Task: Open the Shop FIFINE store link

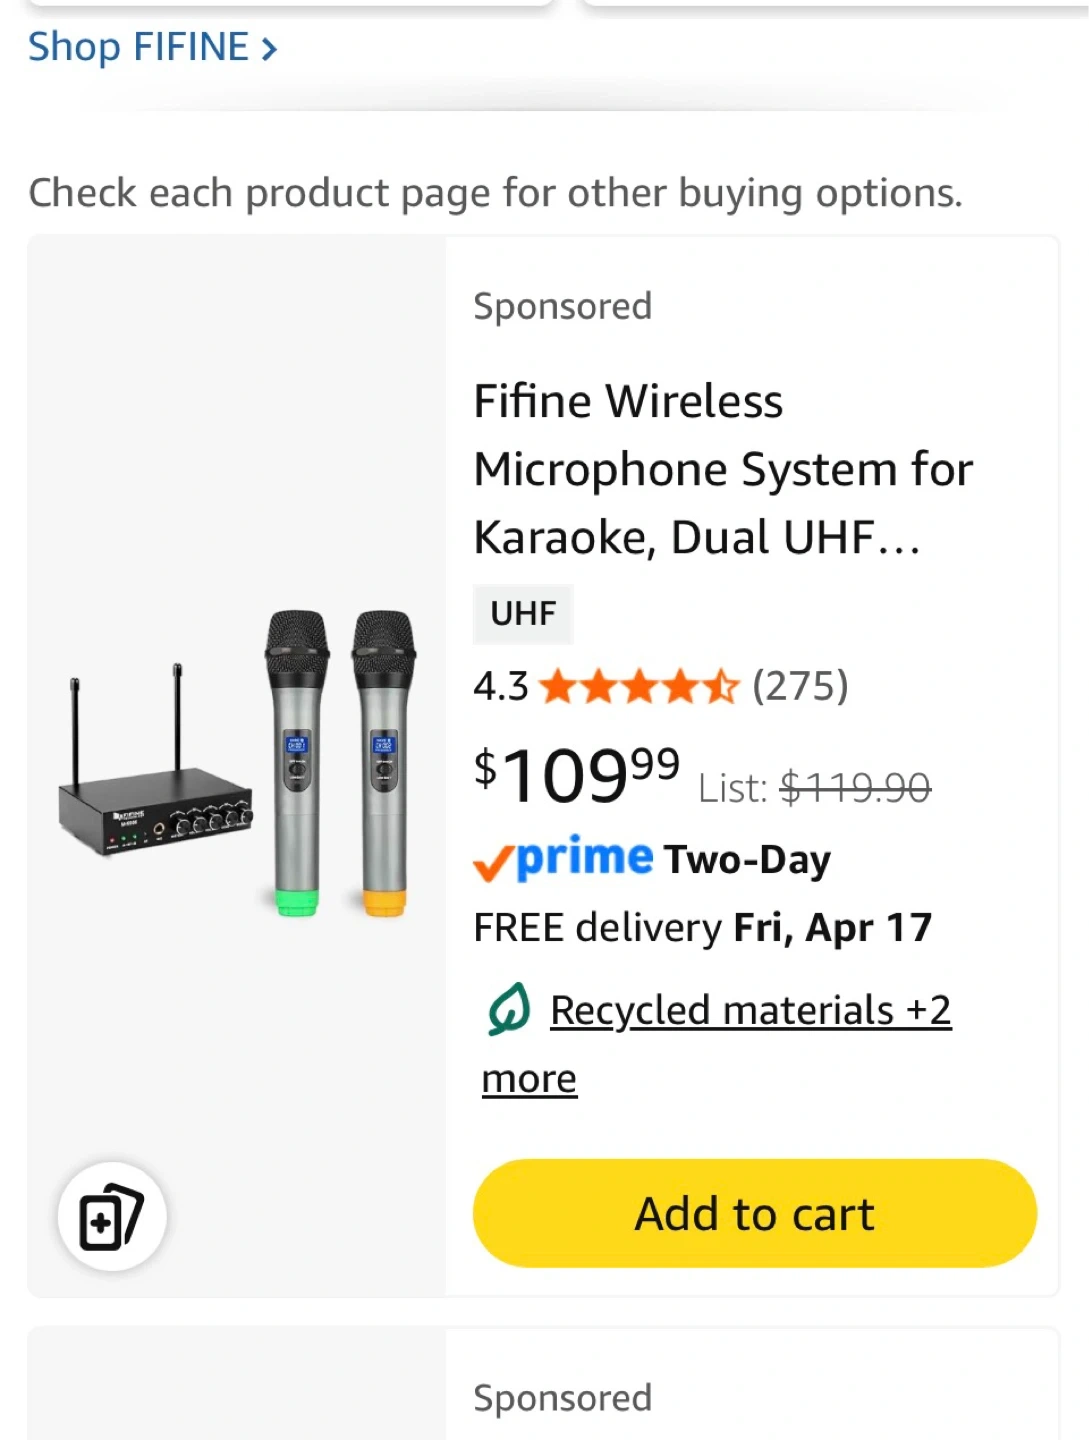Action: 138,47
